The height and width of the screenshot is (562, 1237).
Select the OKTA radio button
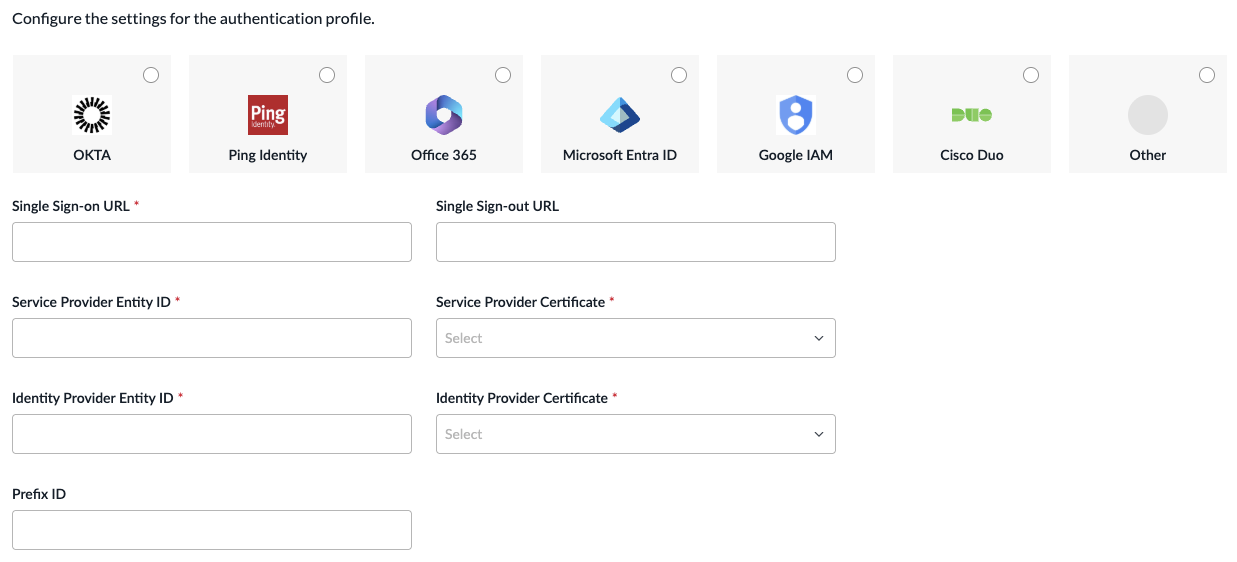pos(151,75)
